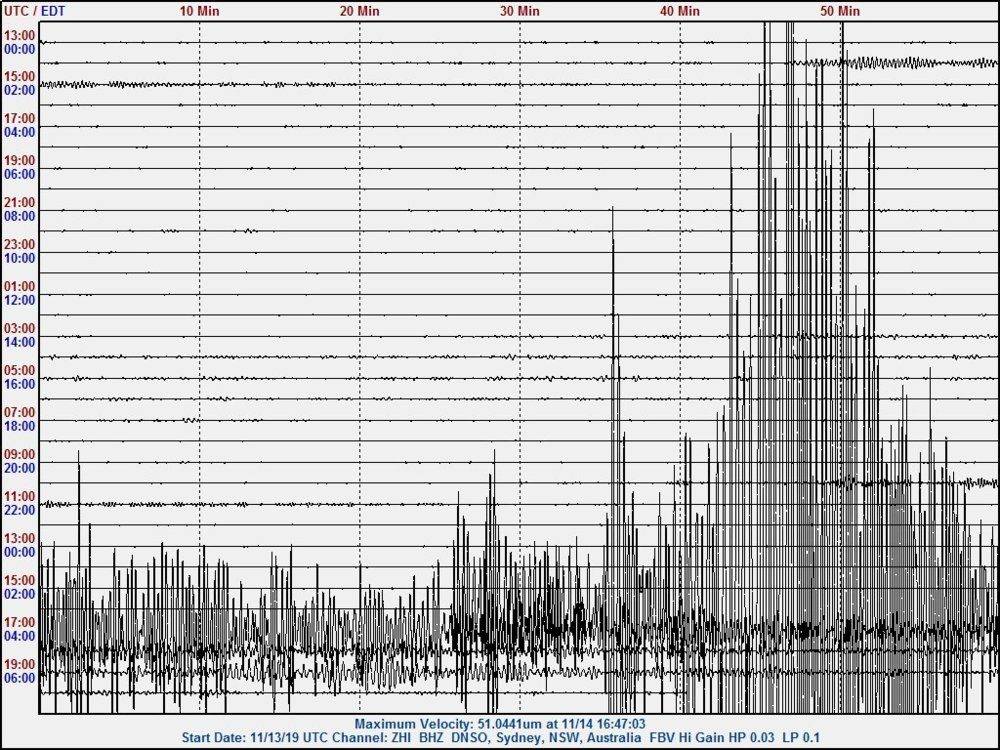Select the 10 Min time marker

[200, 11]
